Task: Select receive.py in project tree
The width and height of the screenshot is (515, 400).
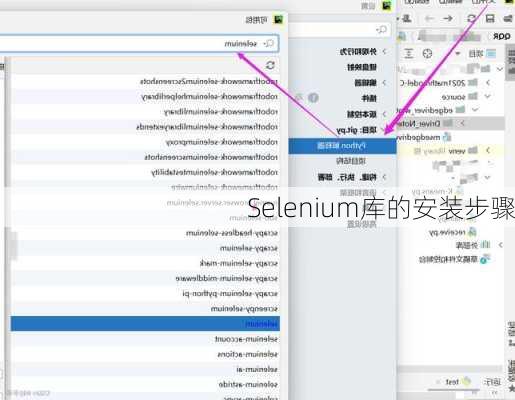Action: (x=452, y=232)
